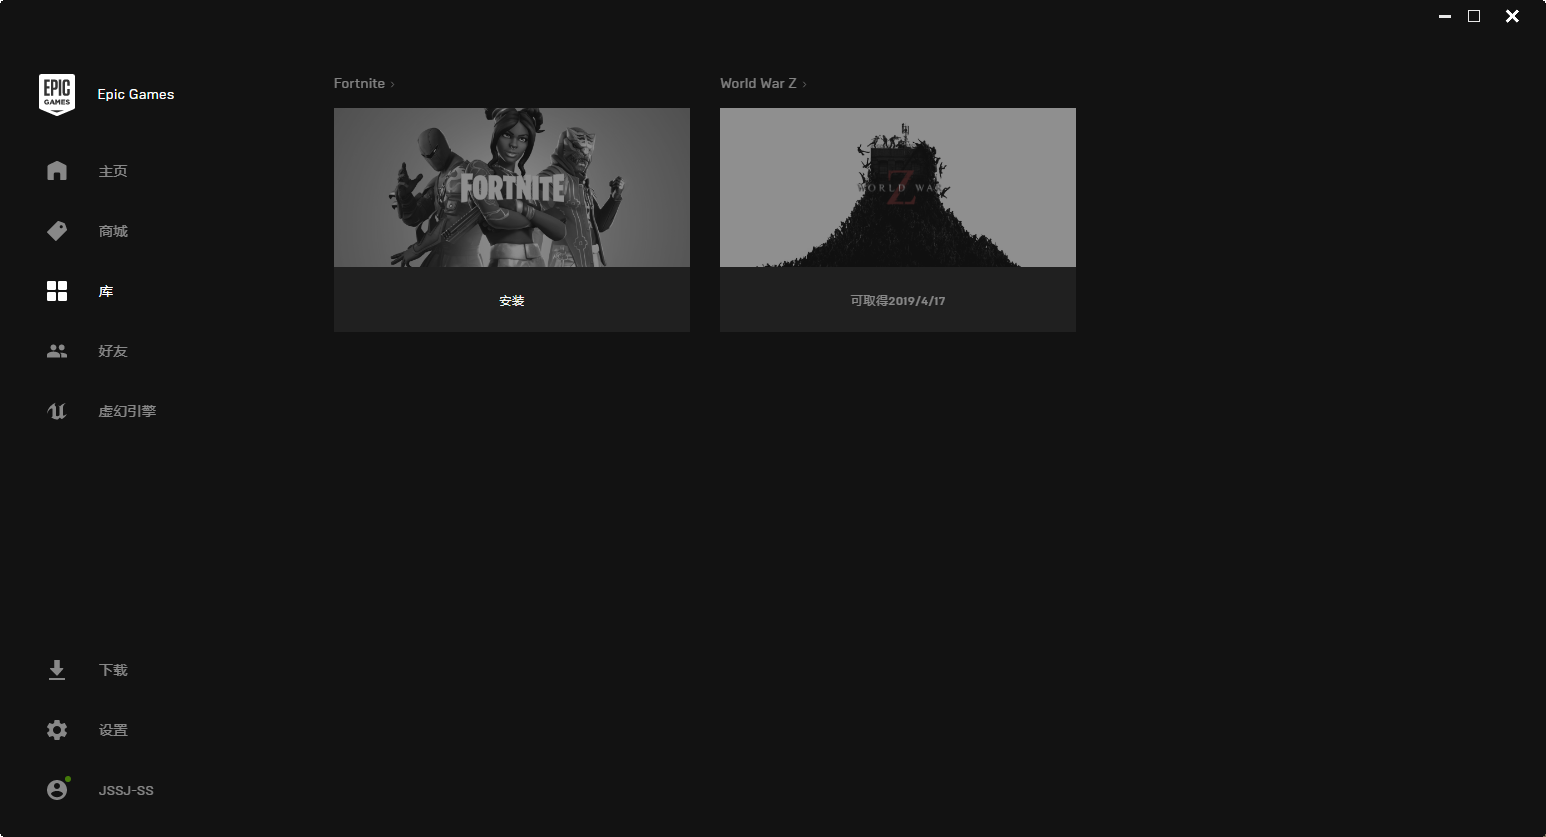Click the JSSJ-SS account avatar icon
The image size is (1546, 837).
pyautogui.click(x=58, y=789)
